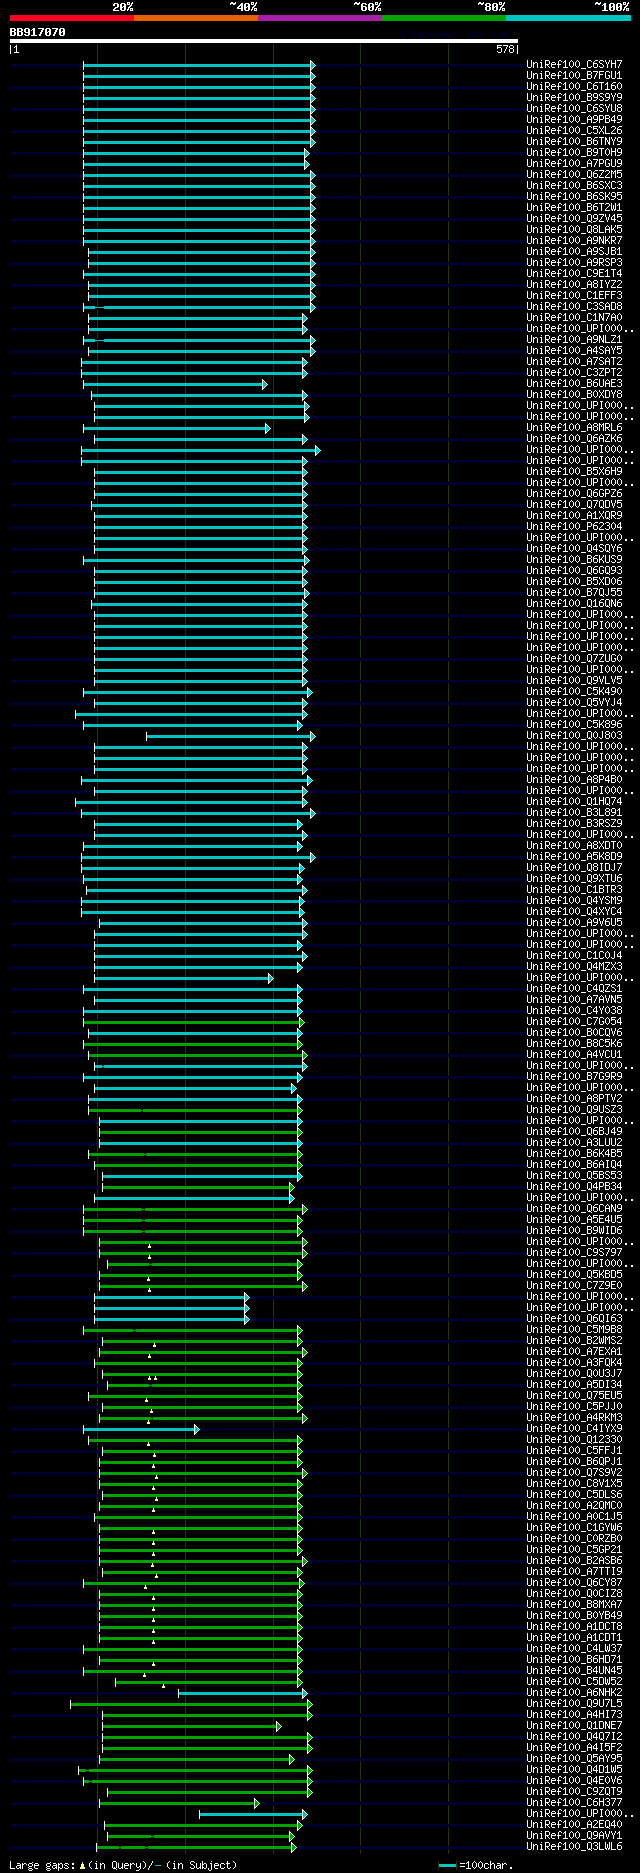Select the UniRef100_A7TTI9 label
Viewport: 640px width, 1873px height.
574,1572
